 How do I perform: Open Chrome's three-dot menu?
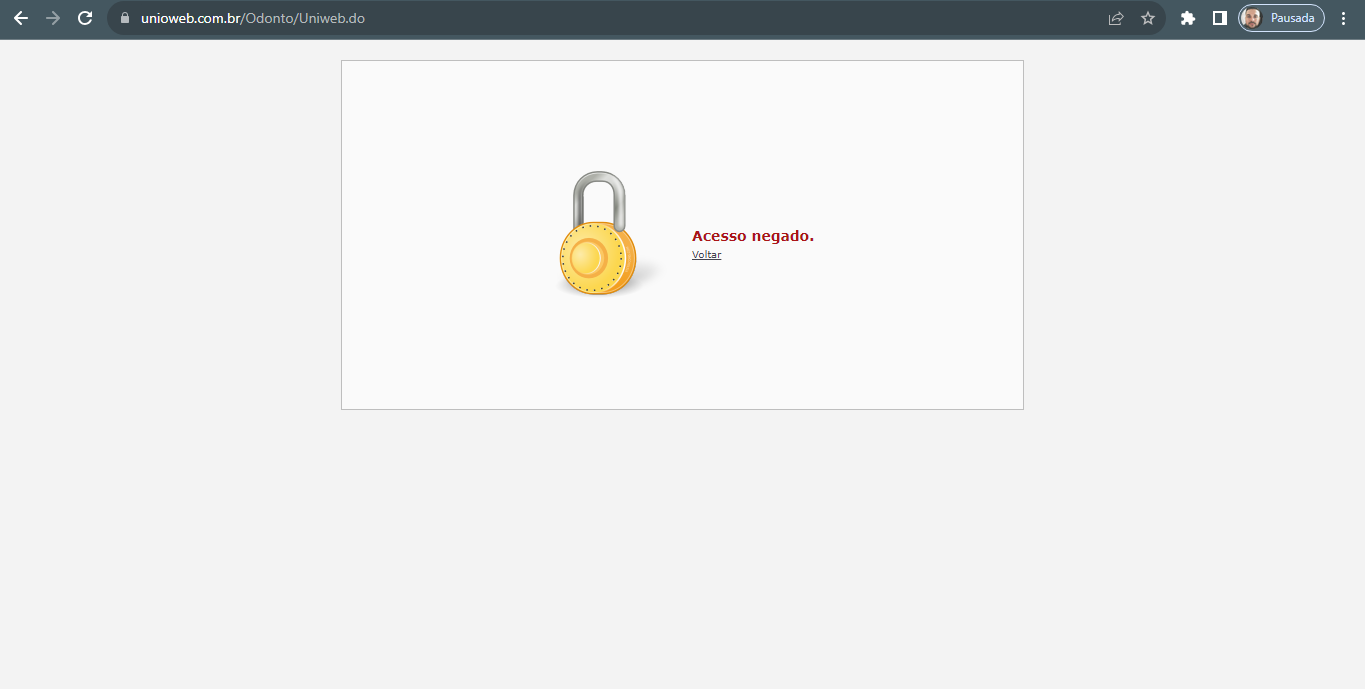(x=1344, y=18)
